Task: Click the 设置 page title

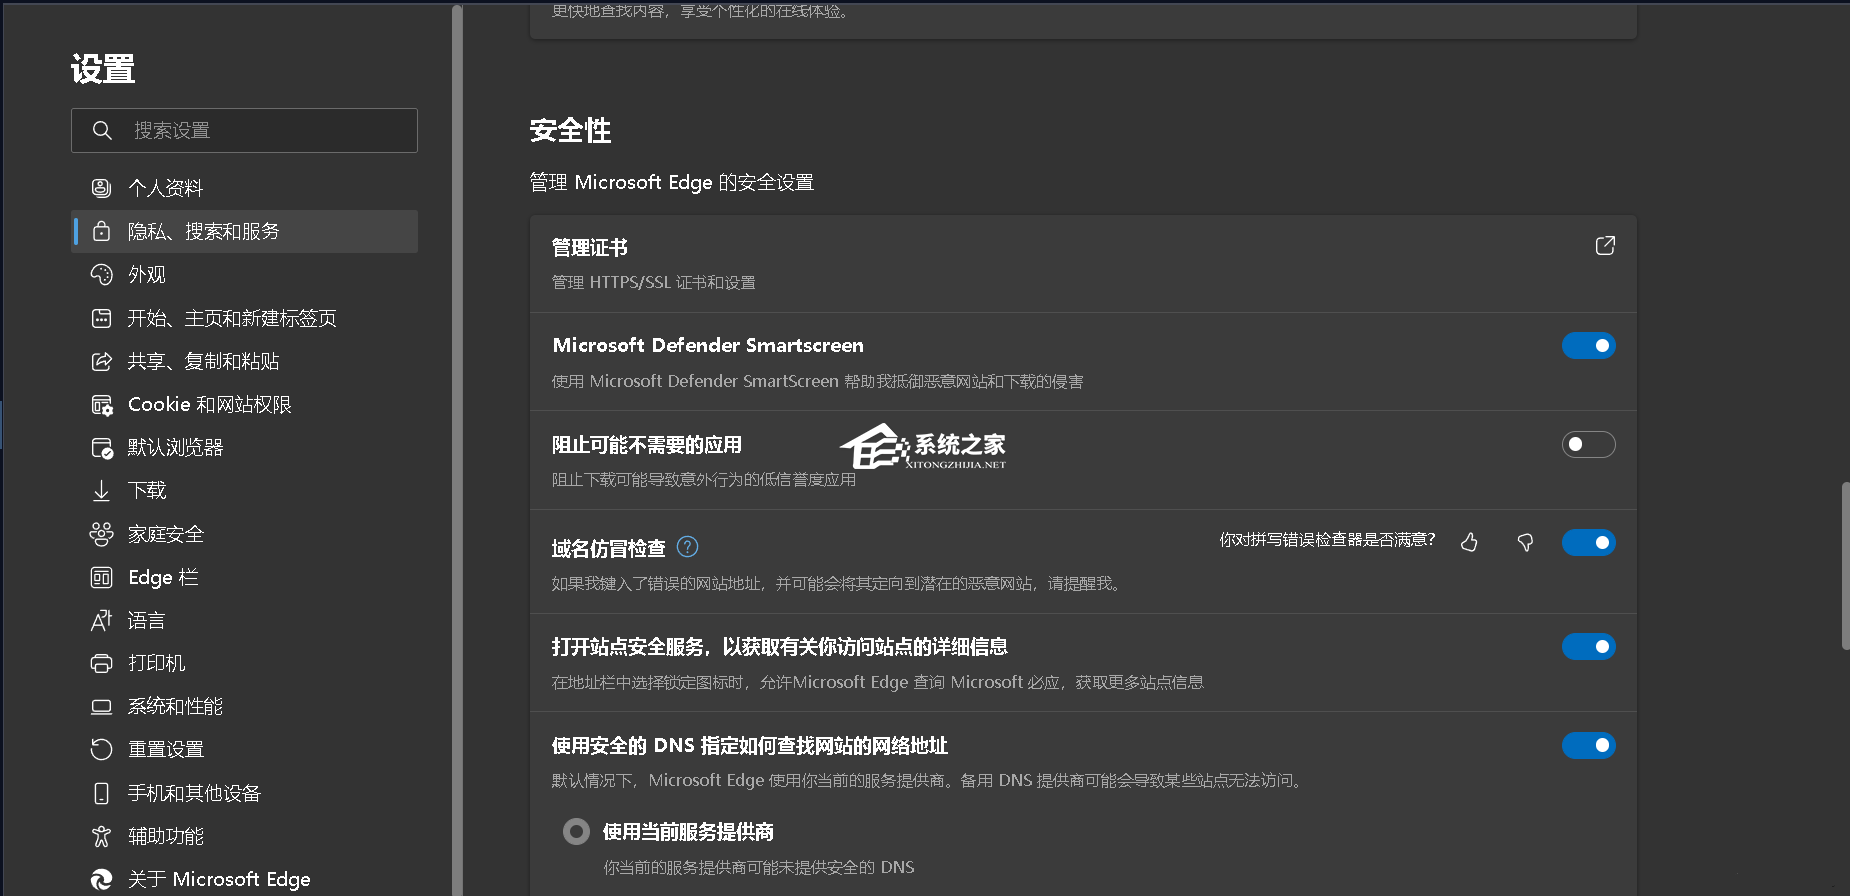Action: (103, 69)
